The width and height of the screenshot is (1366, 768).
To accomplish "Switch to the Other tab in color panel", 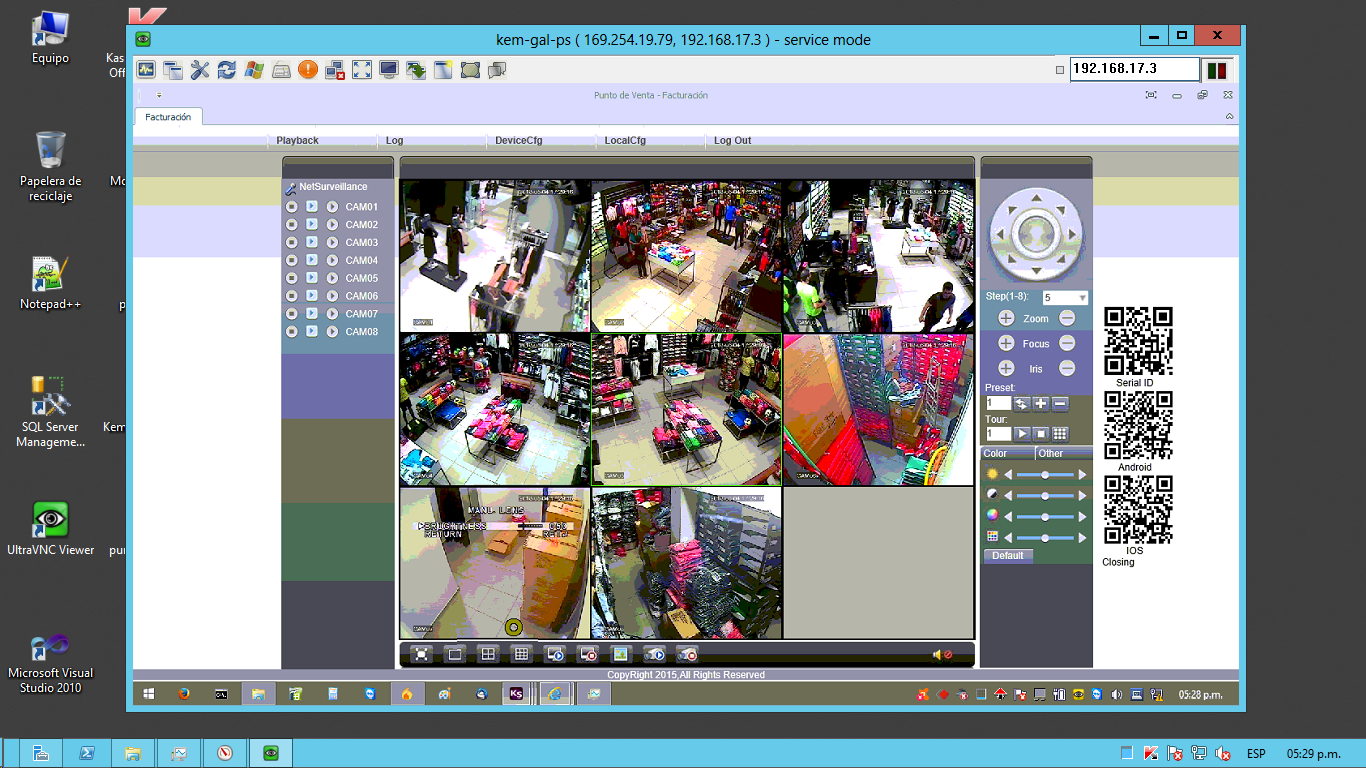I will click(1050, 453).
